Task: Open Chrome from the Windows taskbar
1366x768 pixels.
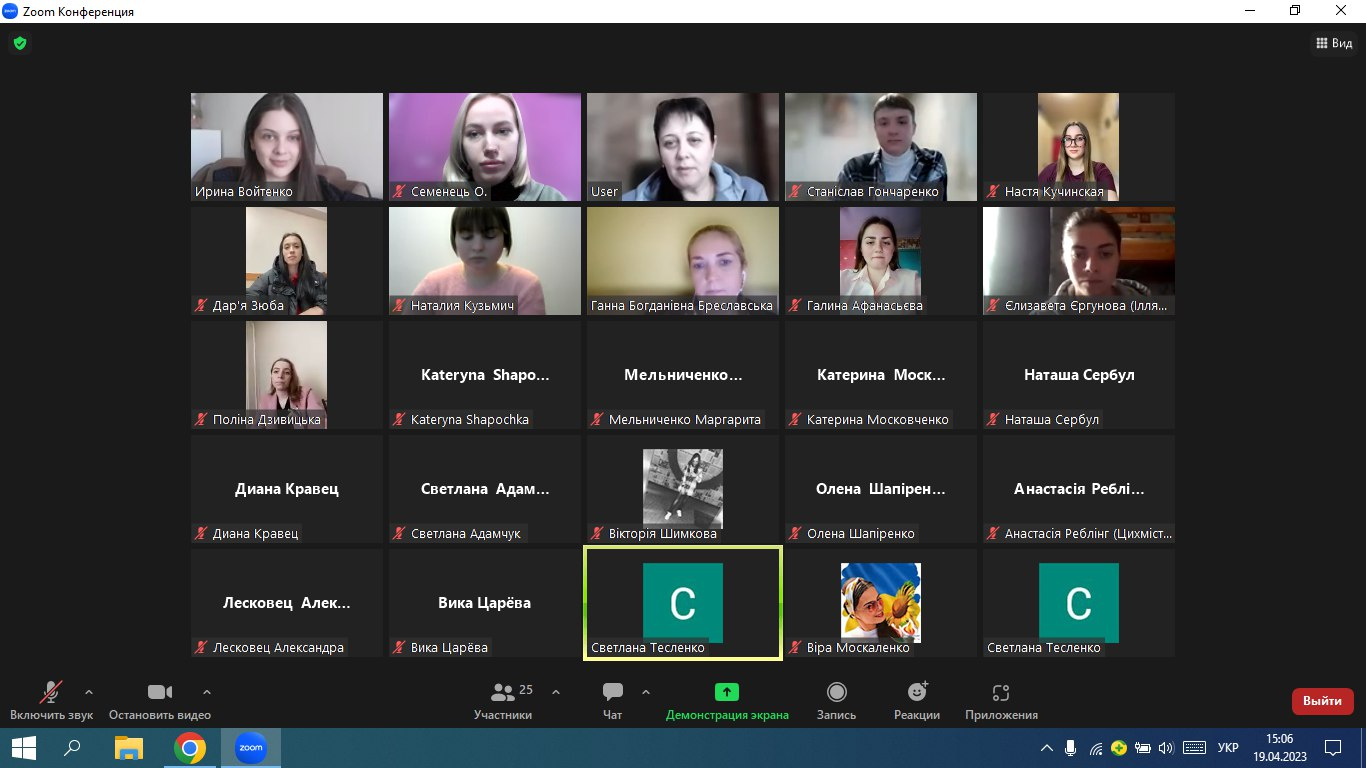Action: tap(190, 747)
